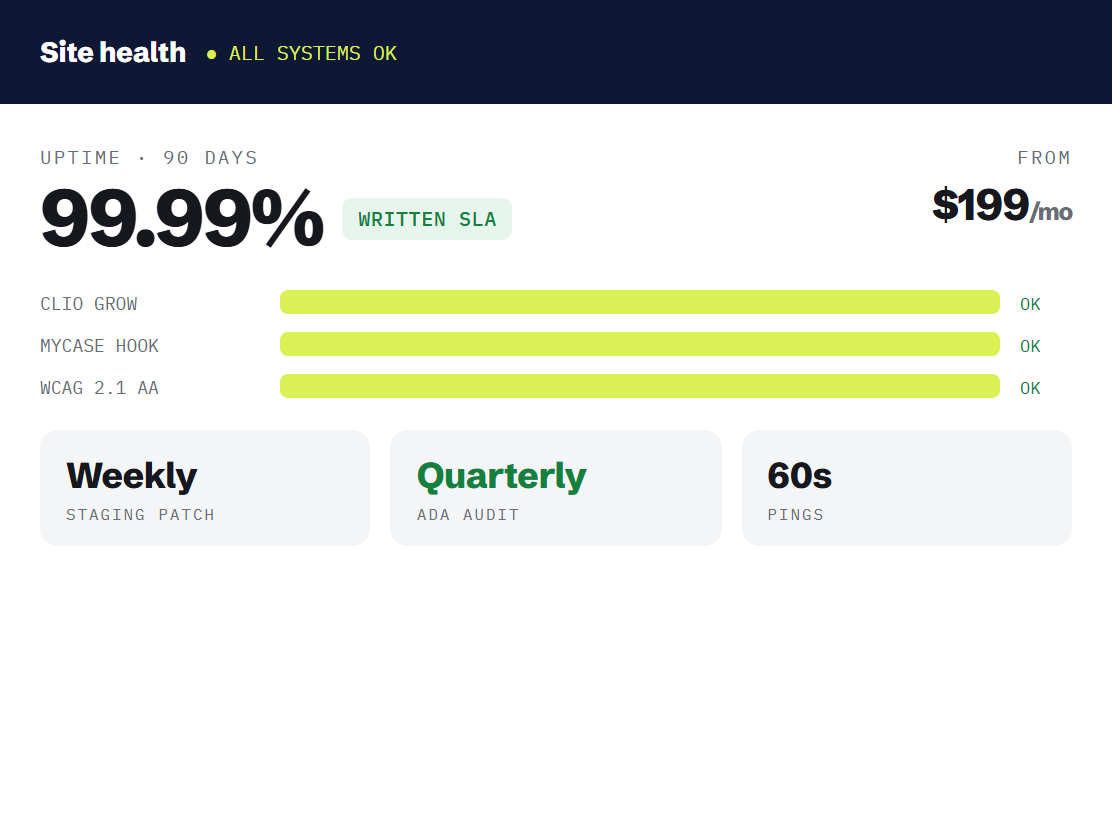1112x840 pixels.
Task: Click the WCAG 2.1 AA progress bar
Action: (x=640, y=386)
